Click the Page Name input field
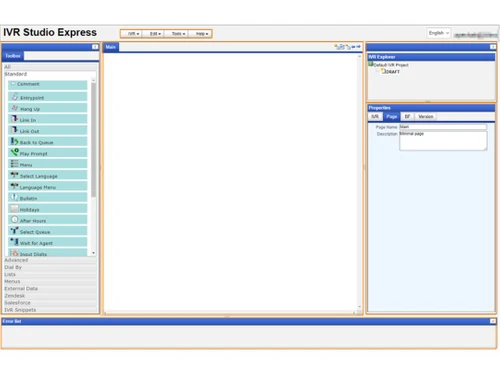 coord(443,127)
